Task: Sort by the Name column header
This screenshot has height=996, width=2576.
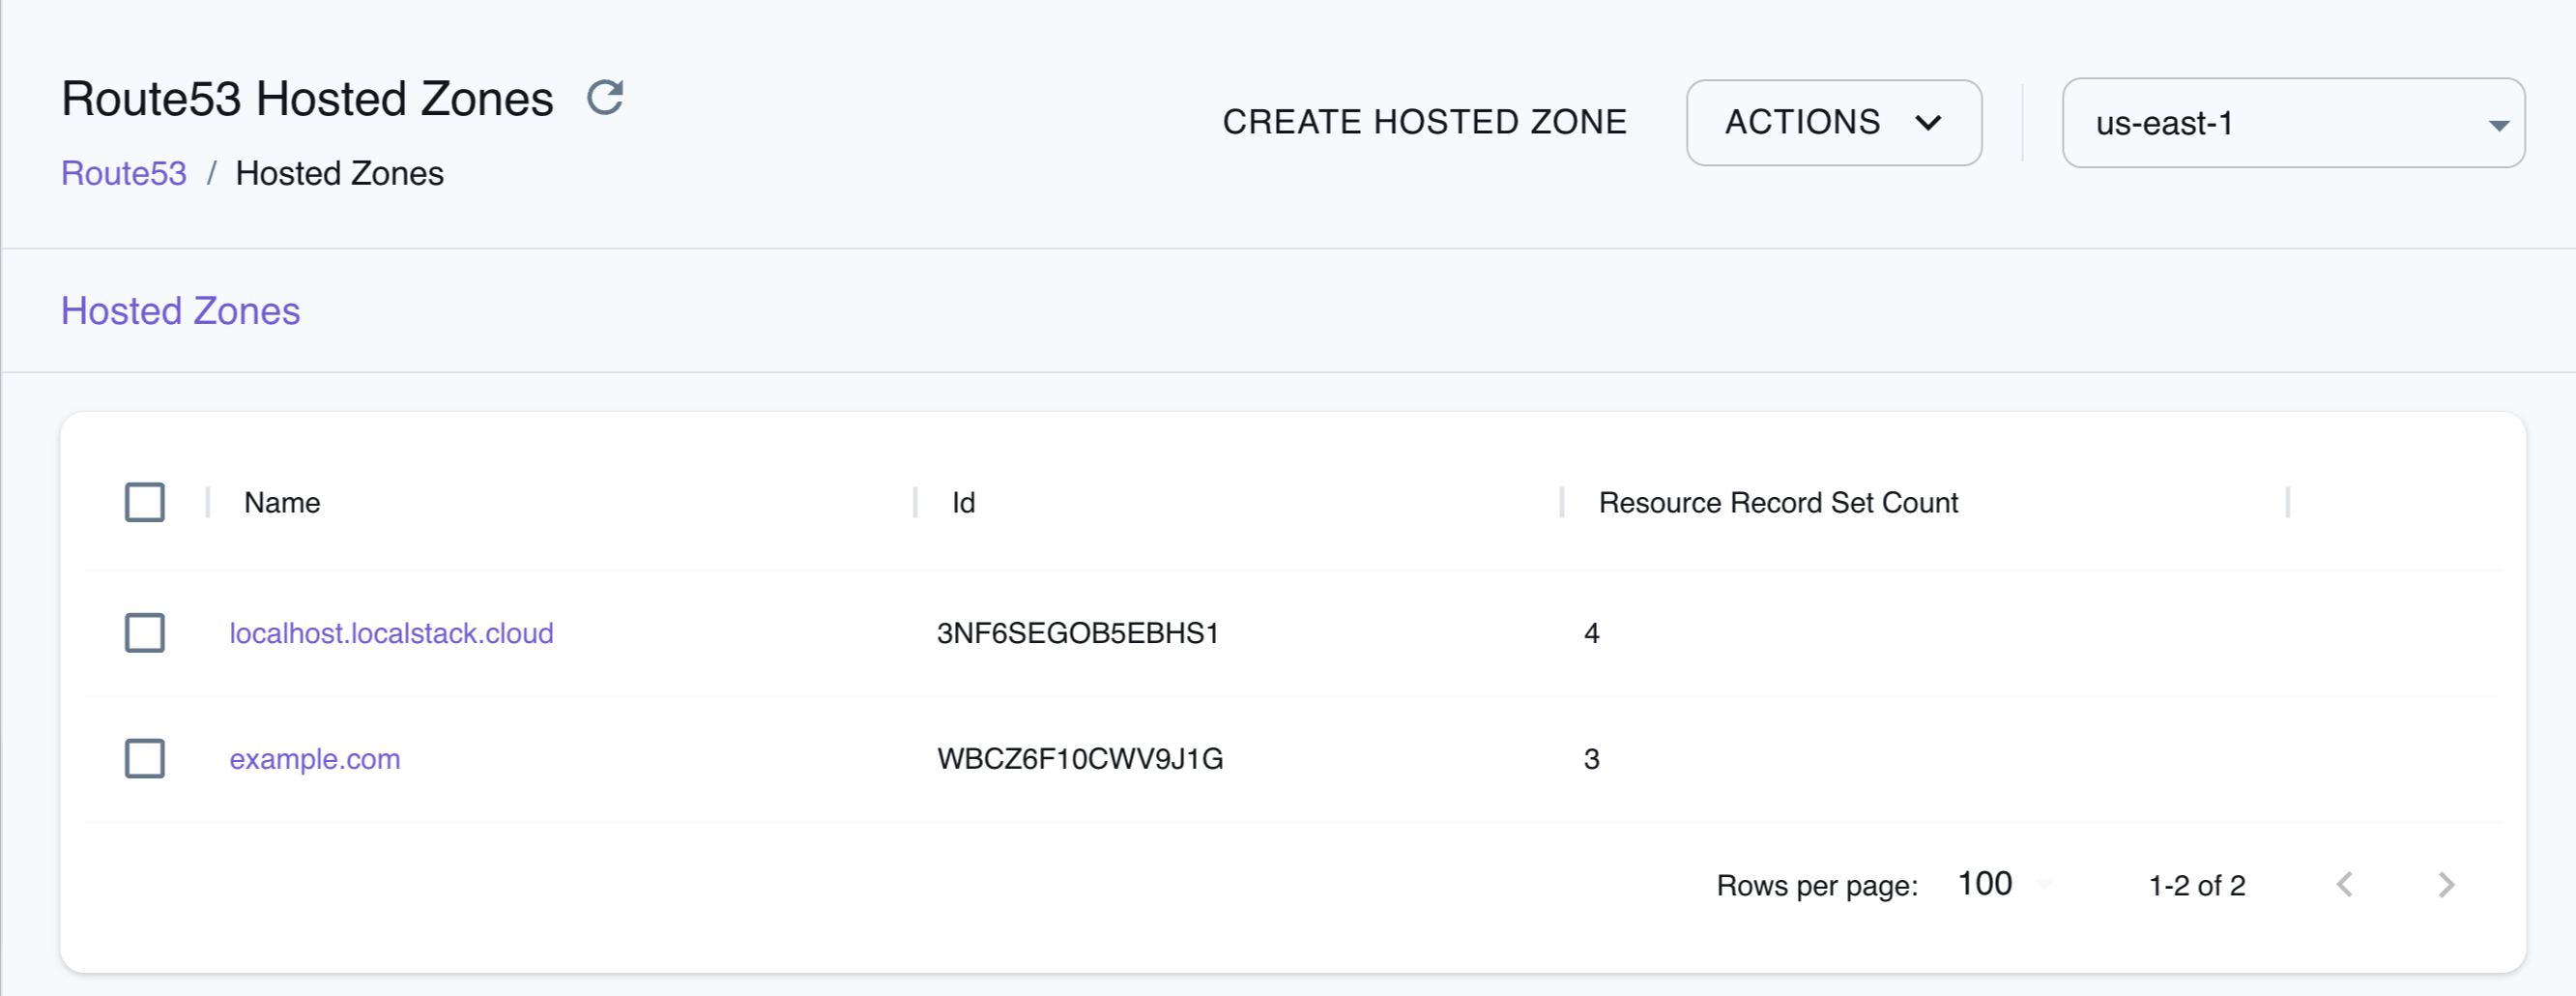Action: click(282, 502)
